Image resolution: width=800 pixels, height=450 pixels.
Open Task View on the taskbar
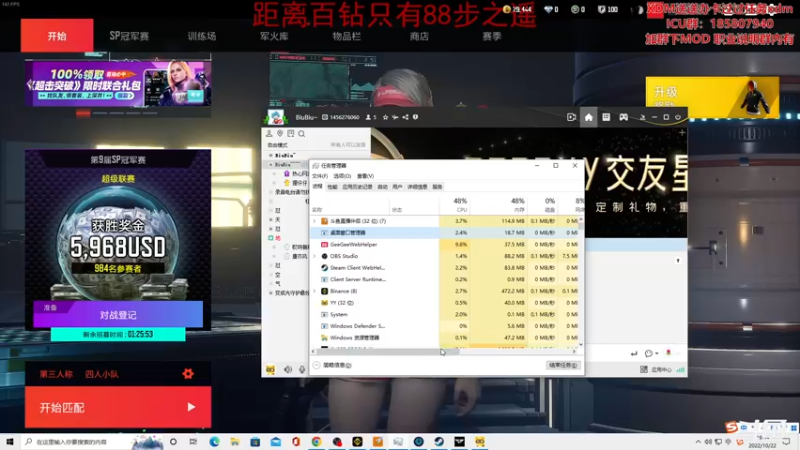193,442
